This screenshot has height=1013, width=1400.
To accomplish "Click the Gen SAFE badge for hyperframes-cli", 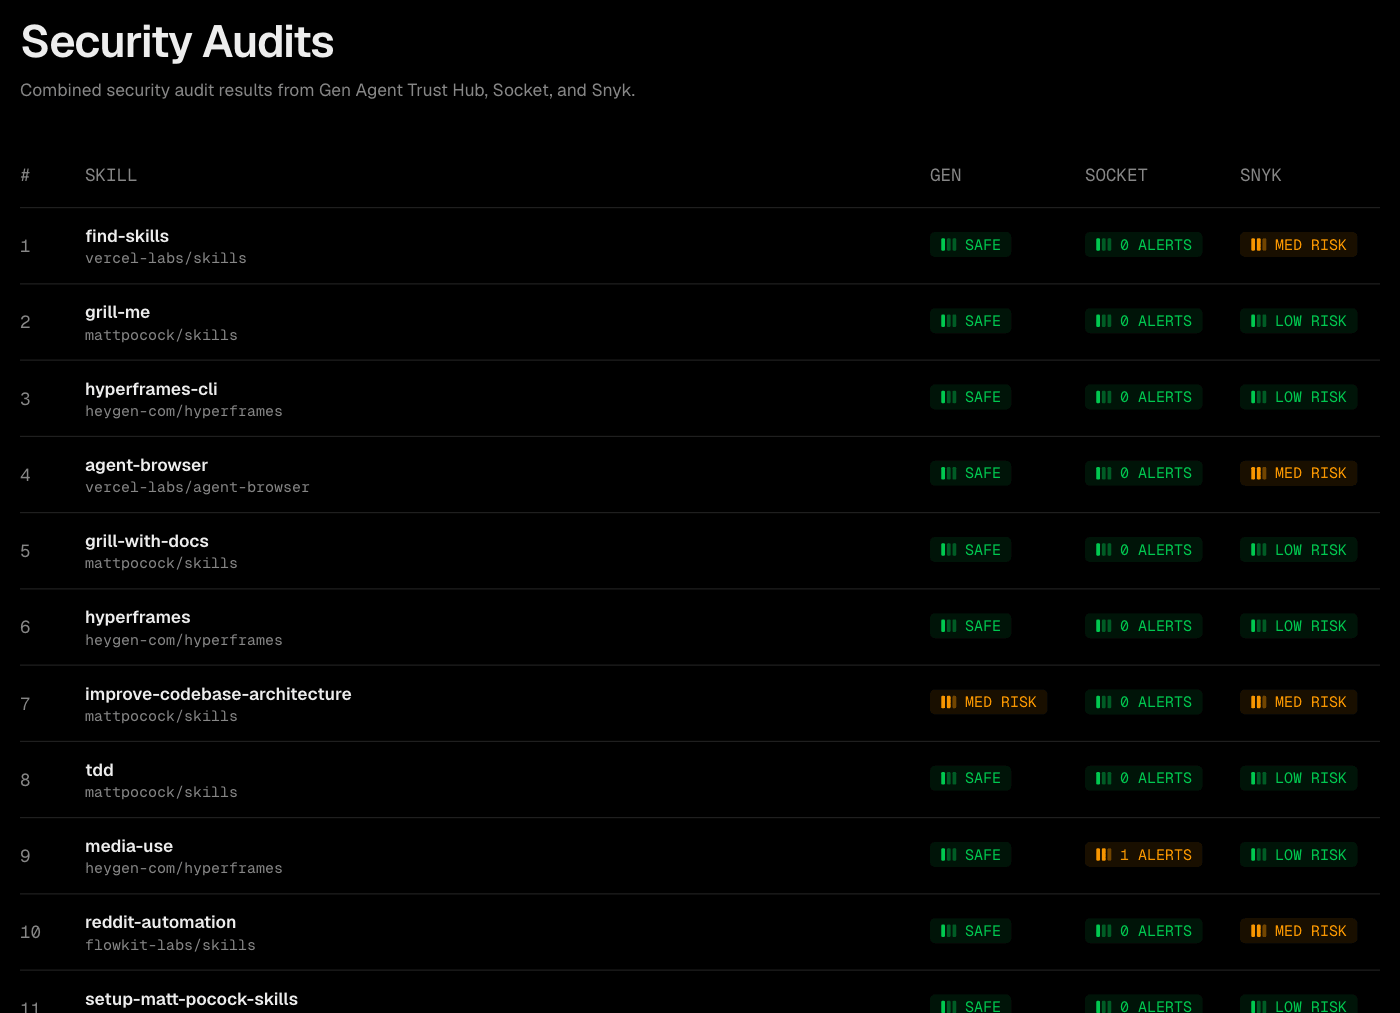I will (x=970, y=397).
